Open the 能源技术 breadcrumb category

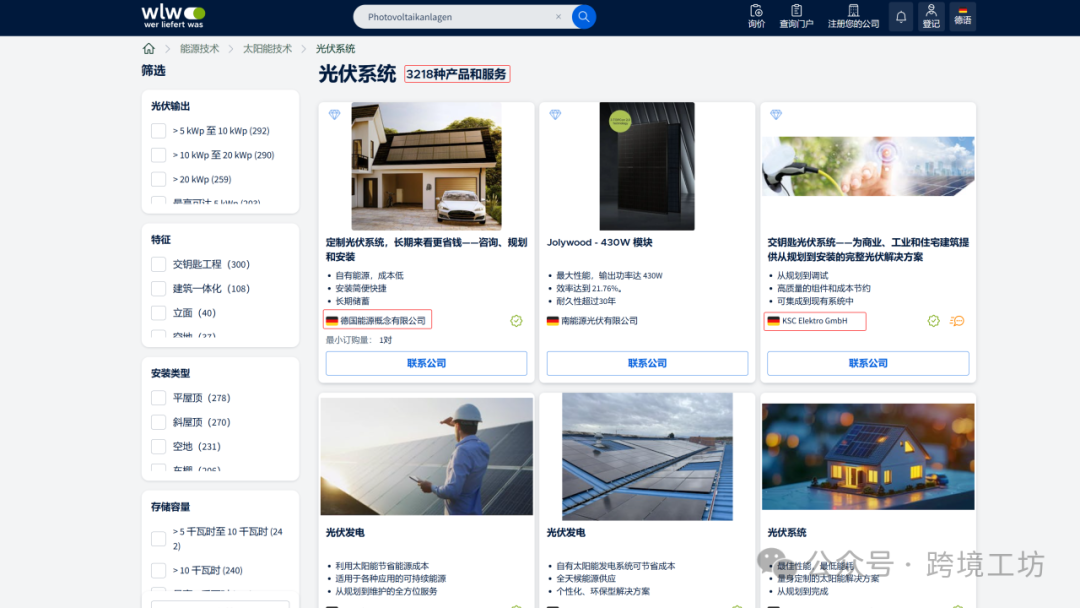click(199, 47)
